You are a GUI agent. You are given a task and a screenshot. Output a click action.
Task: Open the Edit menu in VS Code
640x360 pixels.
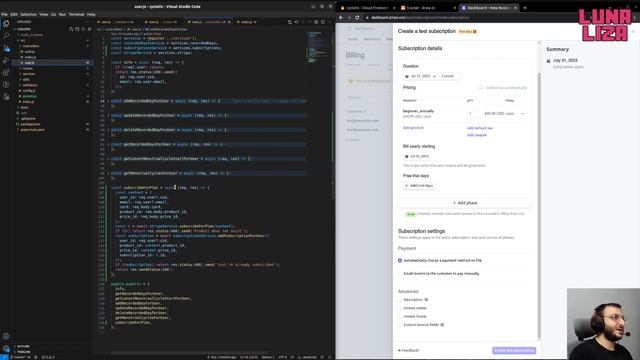(x=14, y=14)
